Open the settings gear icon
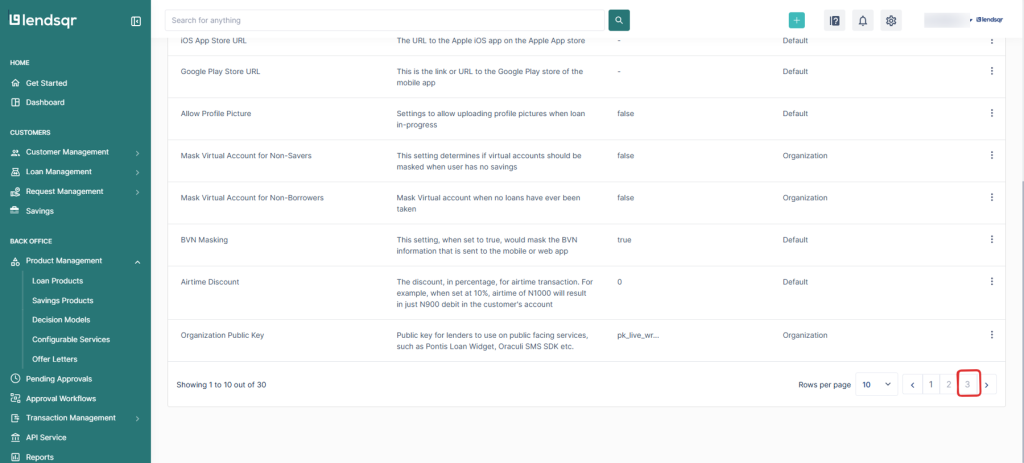 click(890, 20)
